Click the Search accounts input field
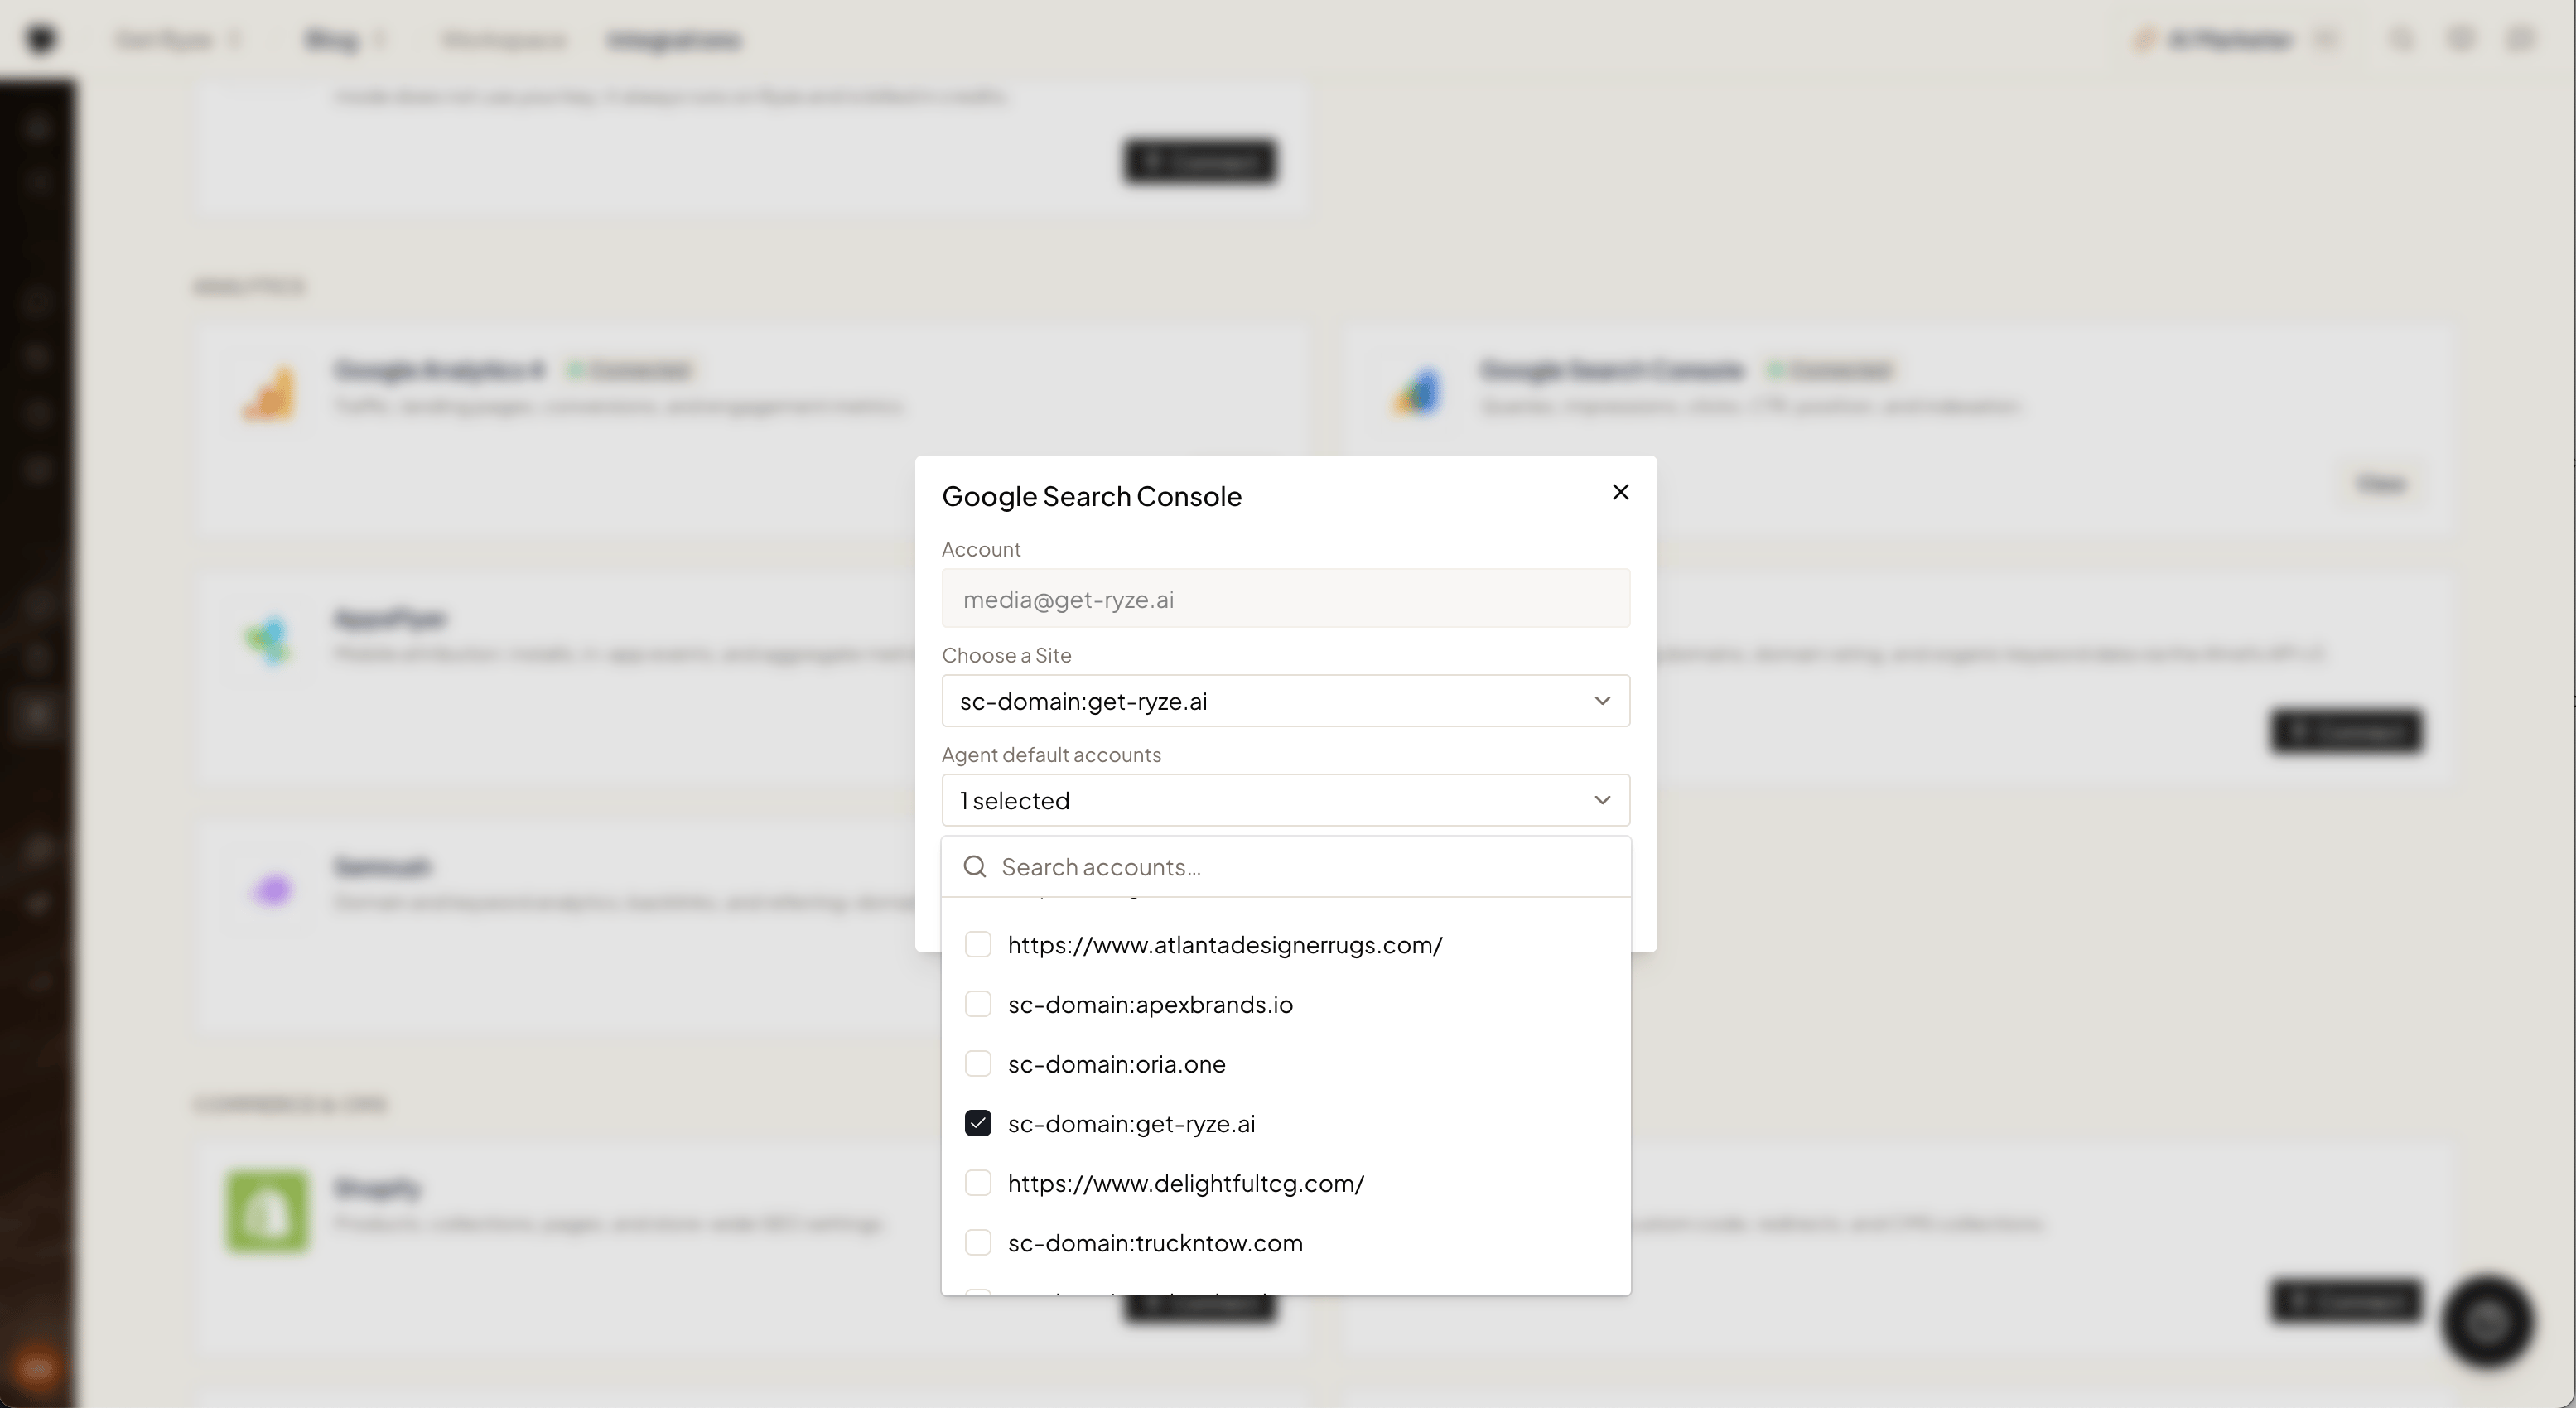2576x1408 pixels. pyautogui.click(x=1285, y=867)
